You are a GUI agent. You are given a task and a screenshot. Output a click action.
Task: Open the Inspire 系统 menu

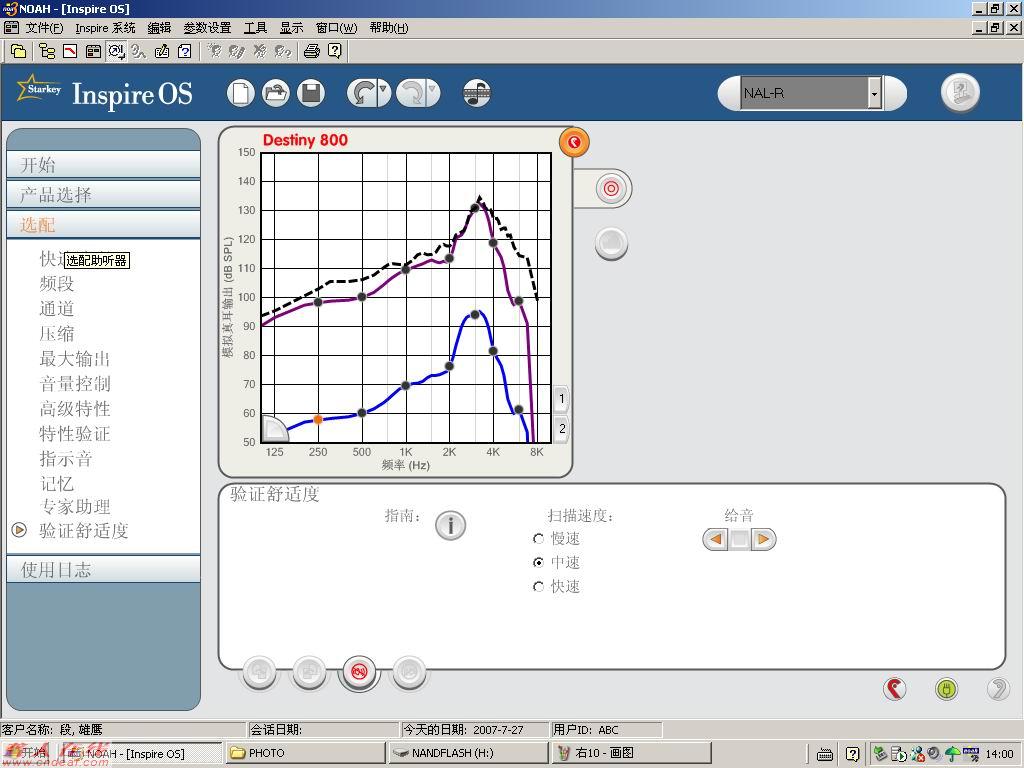click(105, 27)
